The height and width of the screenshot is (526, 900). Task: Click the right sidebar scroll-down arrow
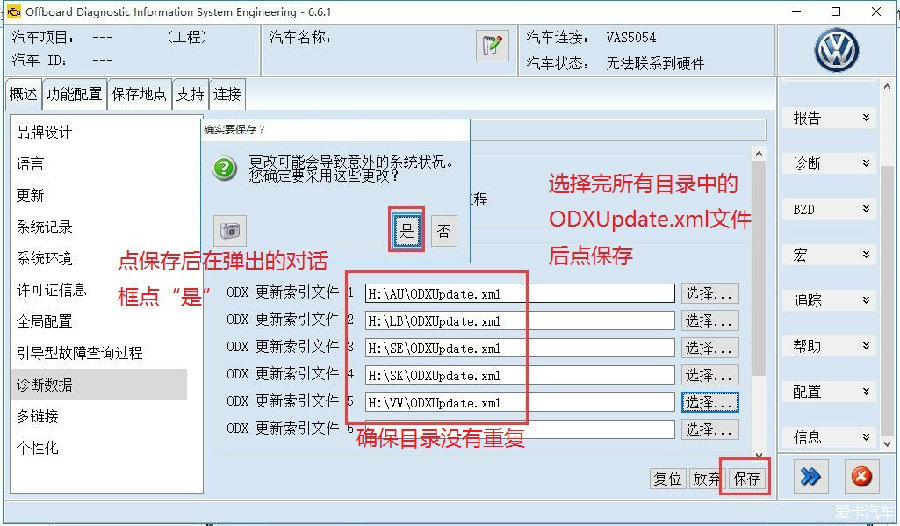coord(887,443)
